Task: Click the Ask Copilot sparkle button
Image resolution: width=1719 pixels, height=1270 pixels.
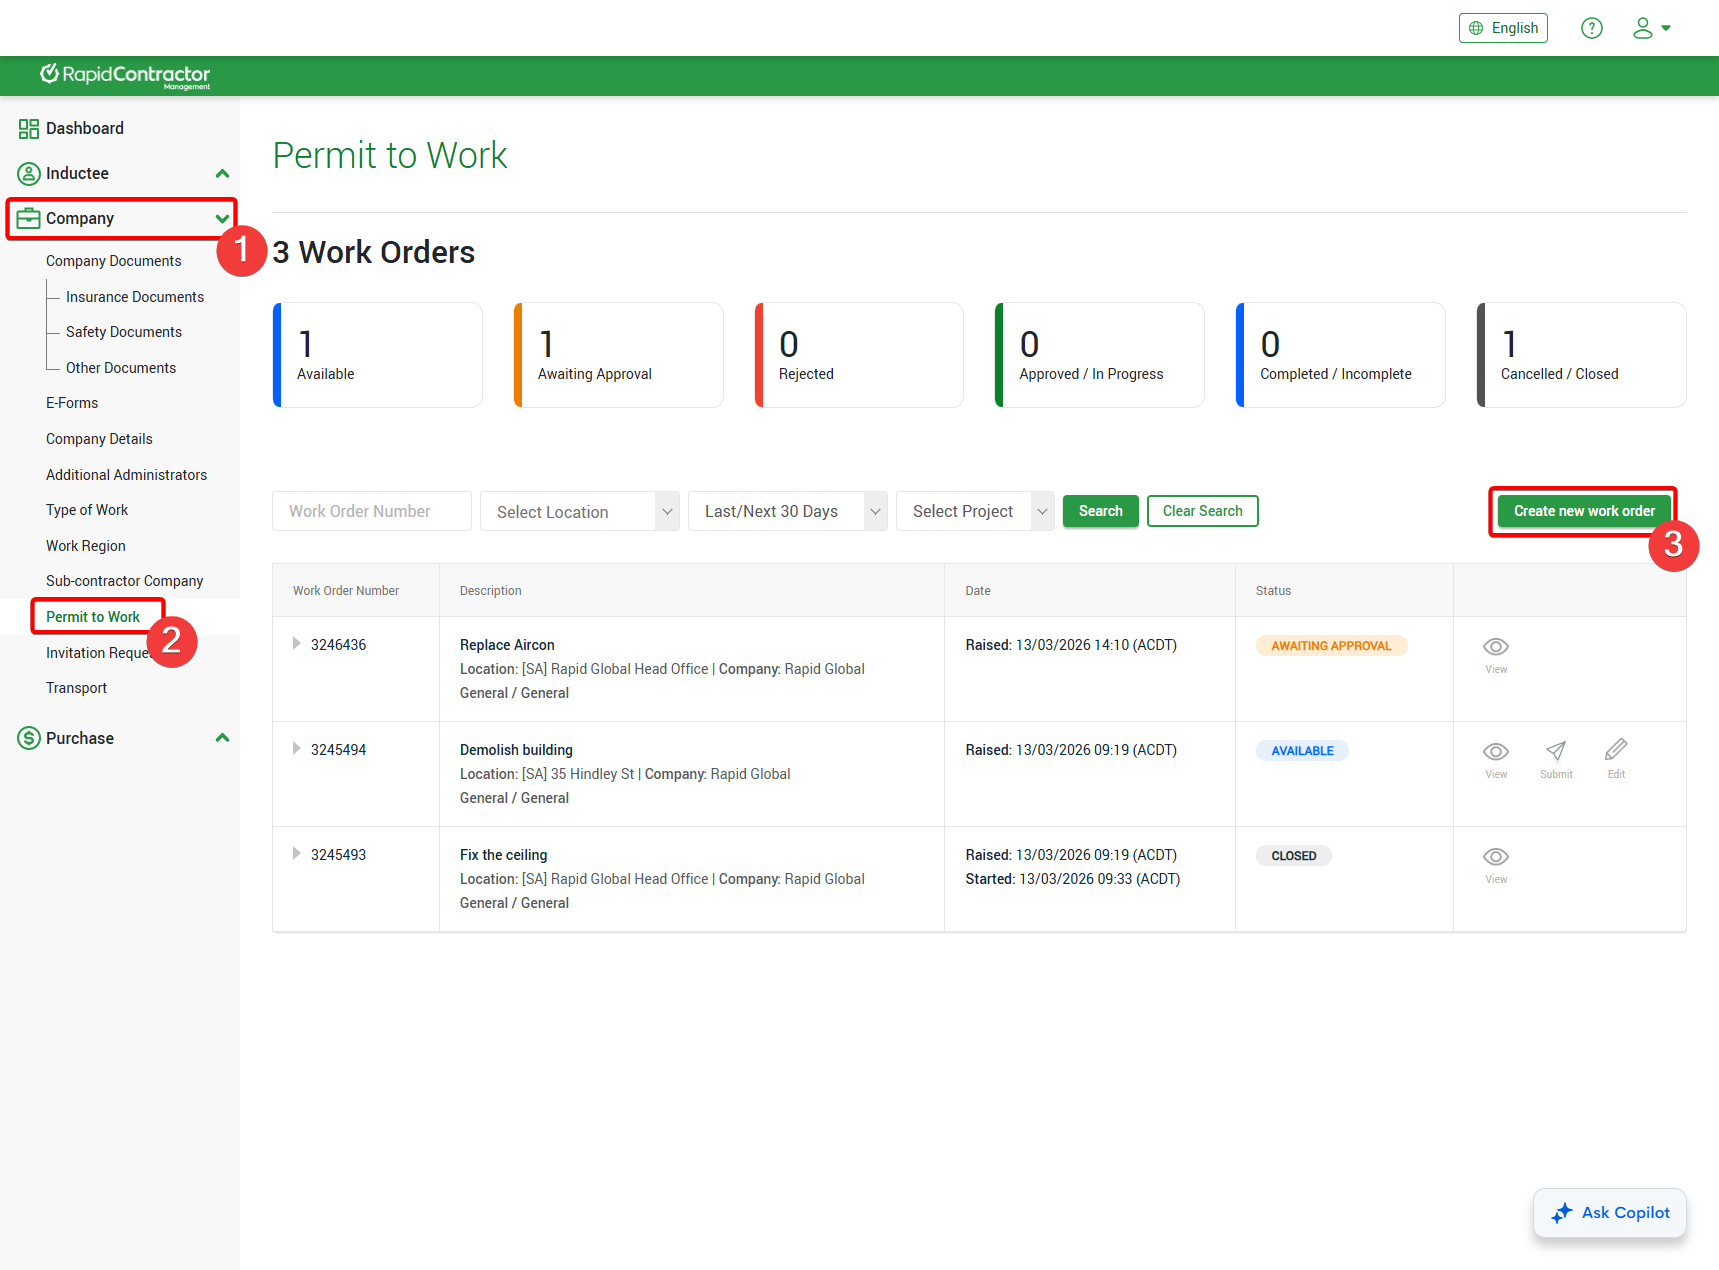Action: pos(1609,1212)
